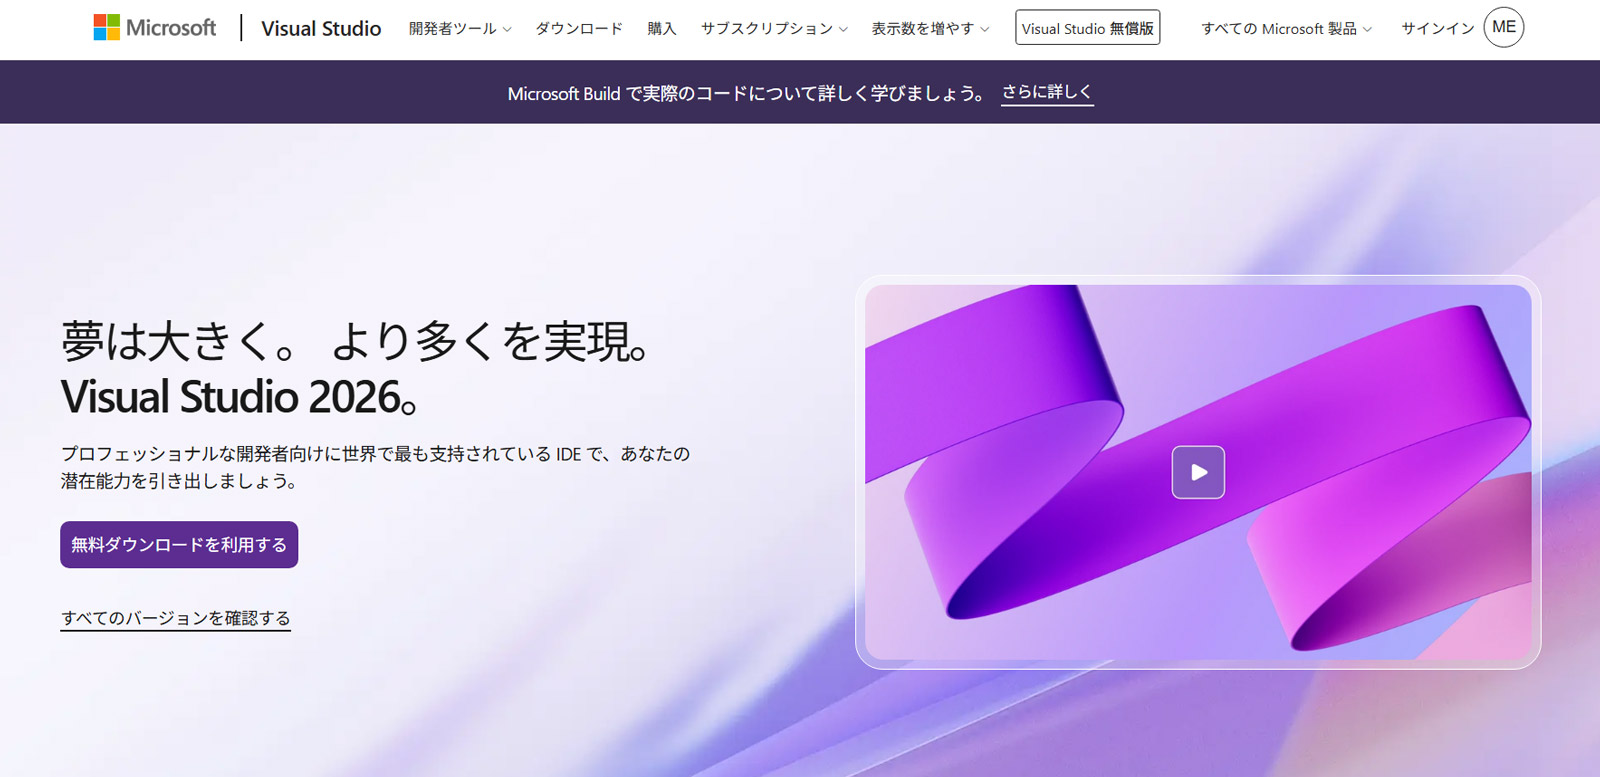
Task: Open the 購入 menu item
Action: point(662,29)
